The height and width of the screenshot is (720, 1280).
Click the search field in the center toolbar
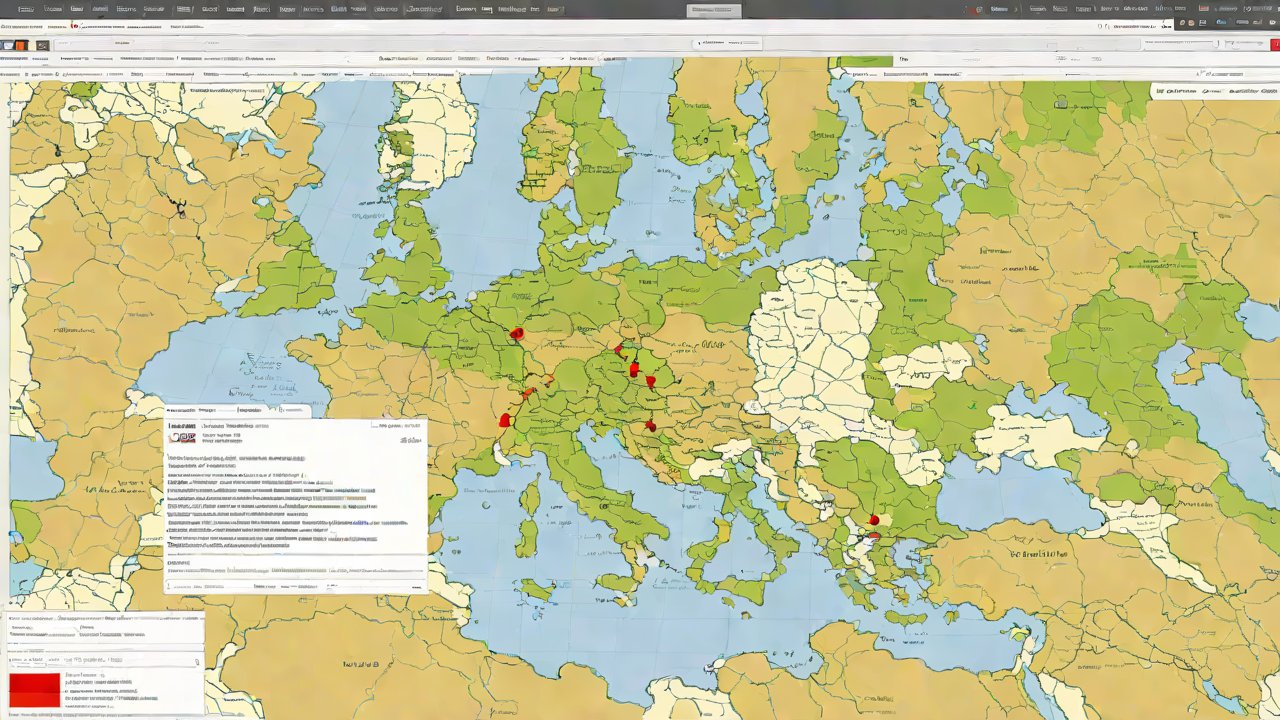(x=728, y=44)
